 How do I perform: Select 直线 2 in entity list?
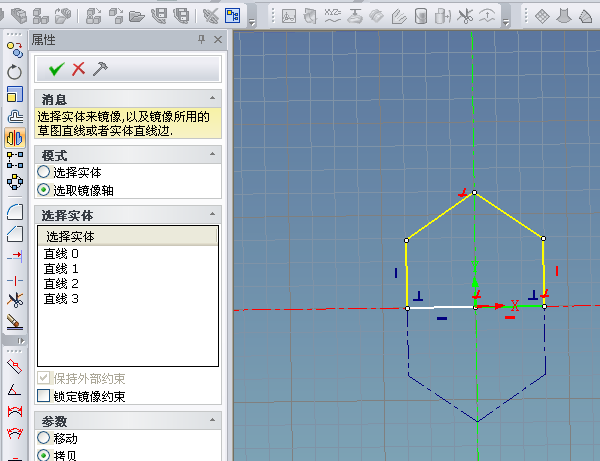coord(61,284)
